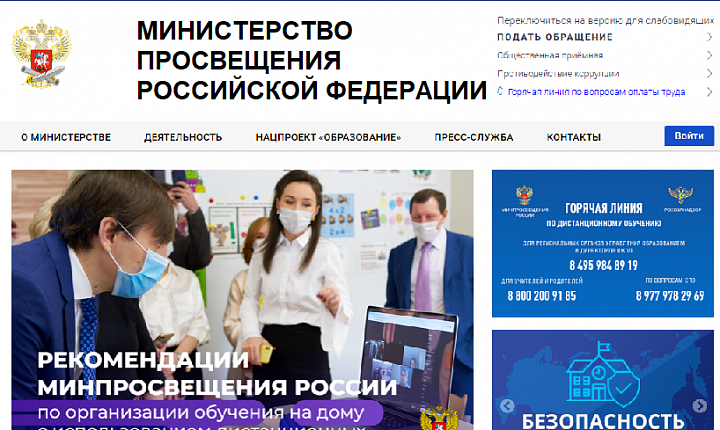Click the phone icon before Горячая линия link
The height and width of the screenshot is (430, 720).
(x=501, y=92)
